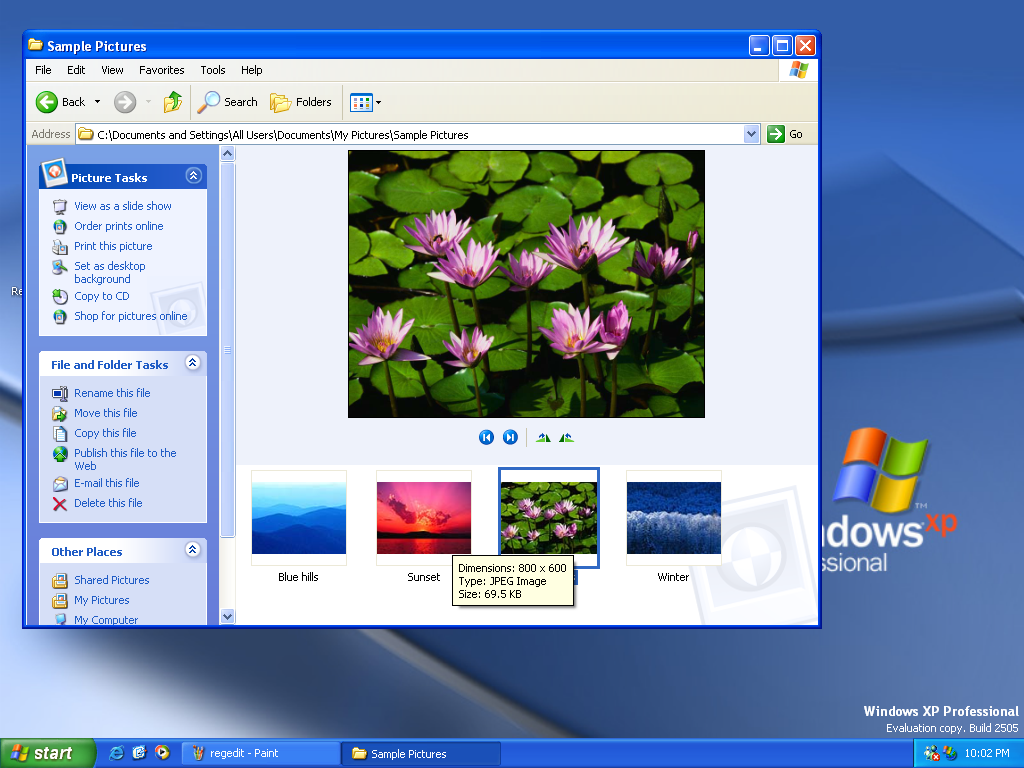The height and width of the screenshot is (768, 1024).
Task: Select the Water lilies thumbnail
Action: pyautogui.click(x=549, y=518)
